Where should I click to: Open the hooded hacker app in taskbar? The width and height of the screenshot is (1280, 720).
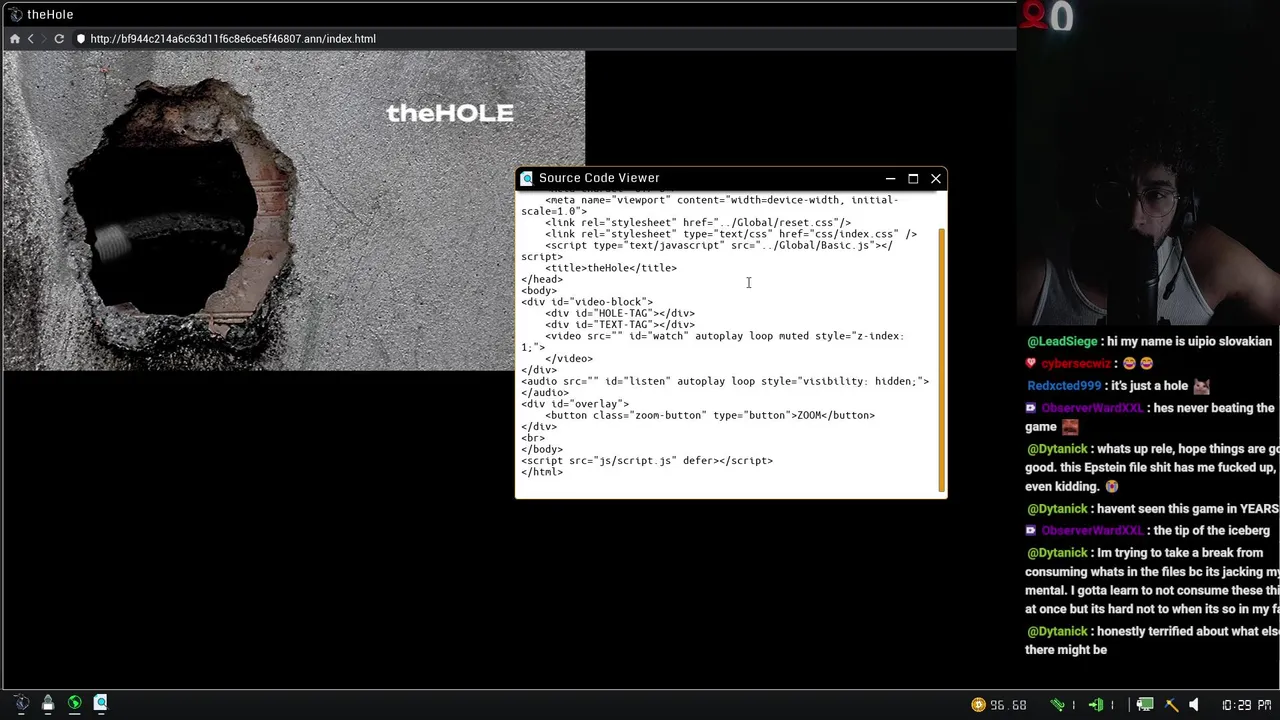[47, 704]
